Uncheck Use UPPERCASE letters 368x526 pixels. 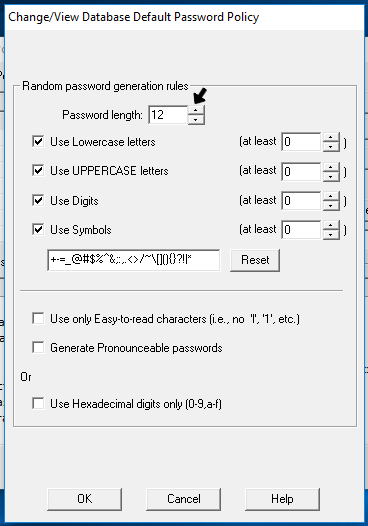pyautogui.click(x=38, y=170)
